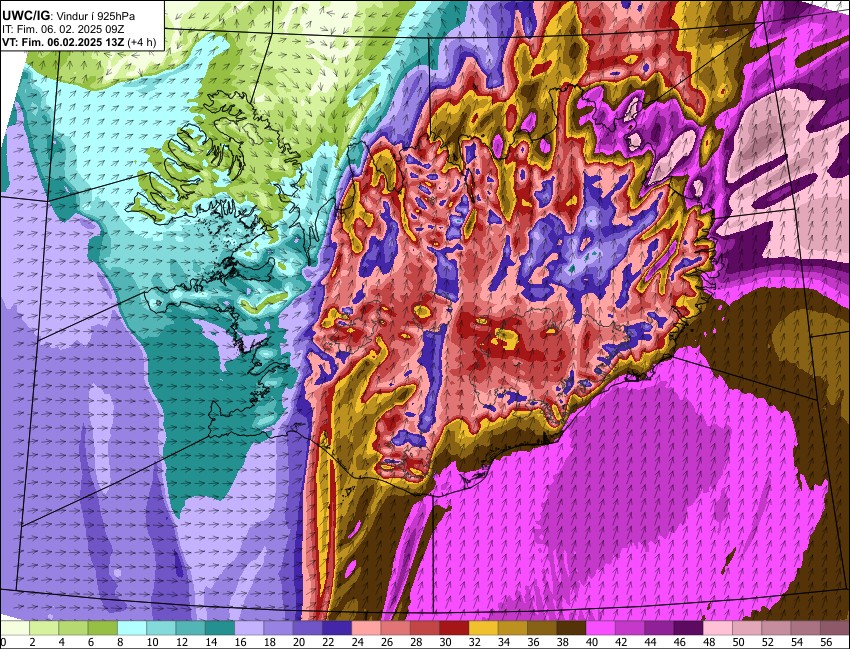Click the legend swatch between 30 and 32

point(454,628)
